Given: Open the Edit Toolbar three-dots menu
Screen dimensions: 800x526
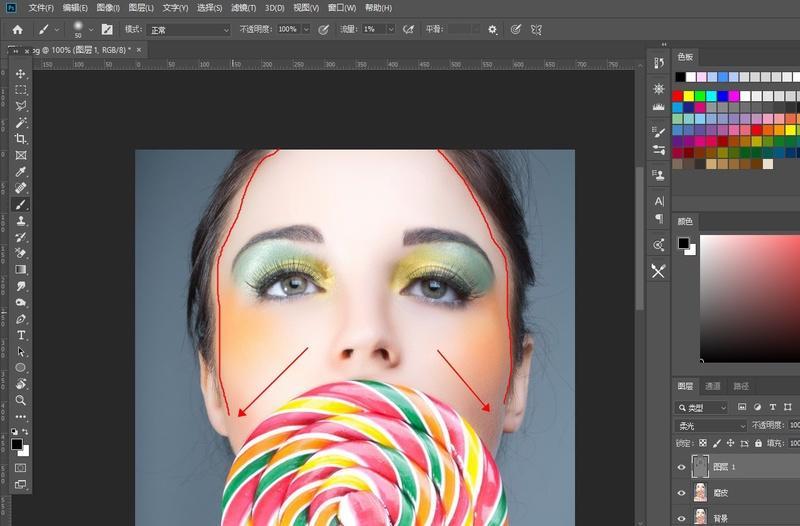Looking at the screenshot, I should pyautogui.click(x=20, y=416).
